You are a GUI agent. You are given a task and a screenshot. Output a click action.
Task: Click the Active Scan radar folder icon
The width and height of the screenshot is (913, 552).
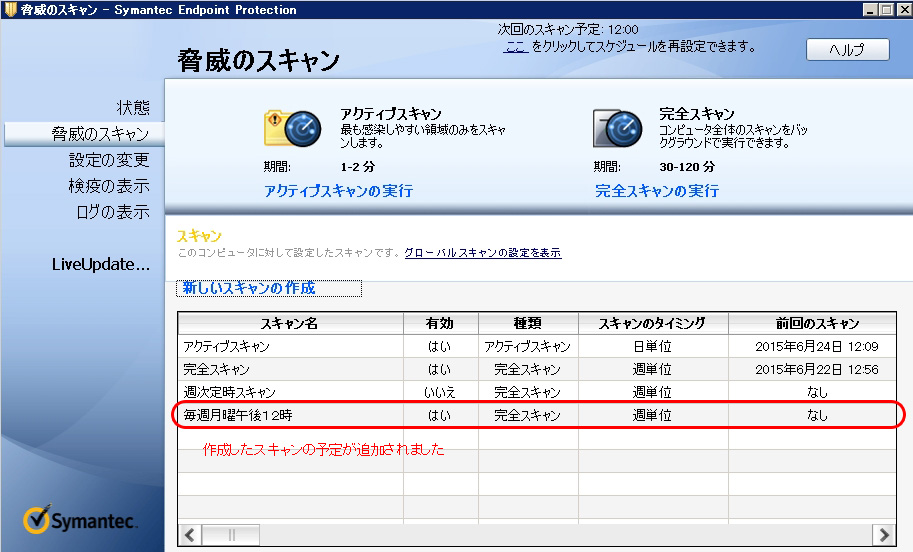292,128
